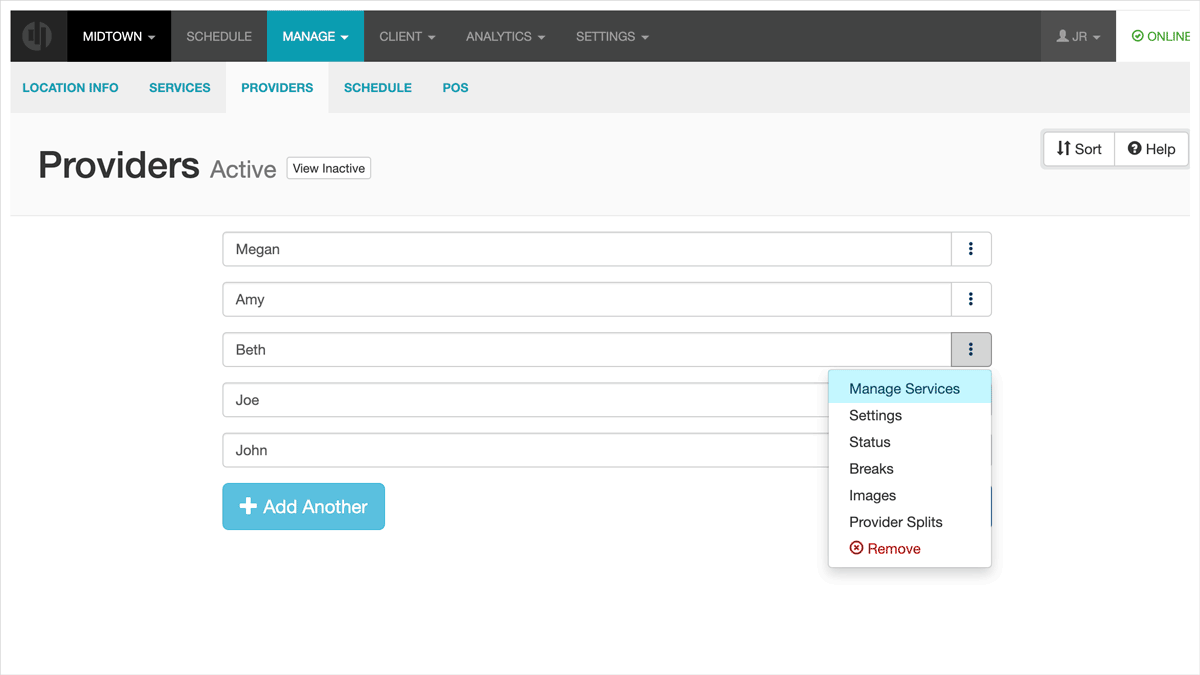Image resolution: width=1200 pixels, height=675 pixels.
Task: Select Manage Services from context menu
Action: (904, 389)
